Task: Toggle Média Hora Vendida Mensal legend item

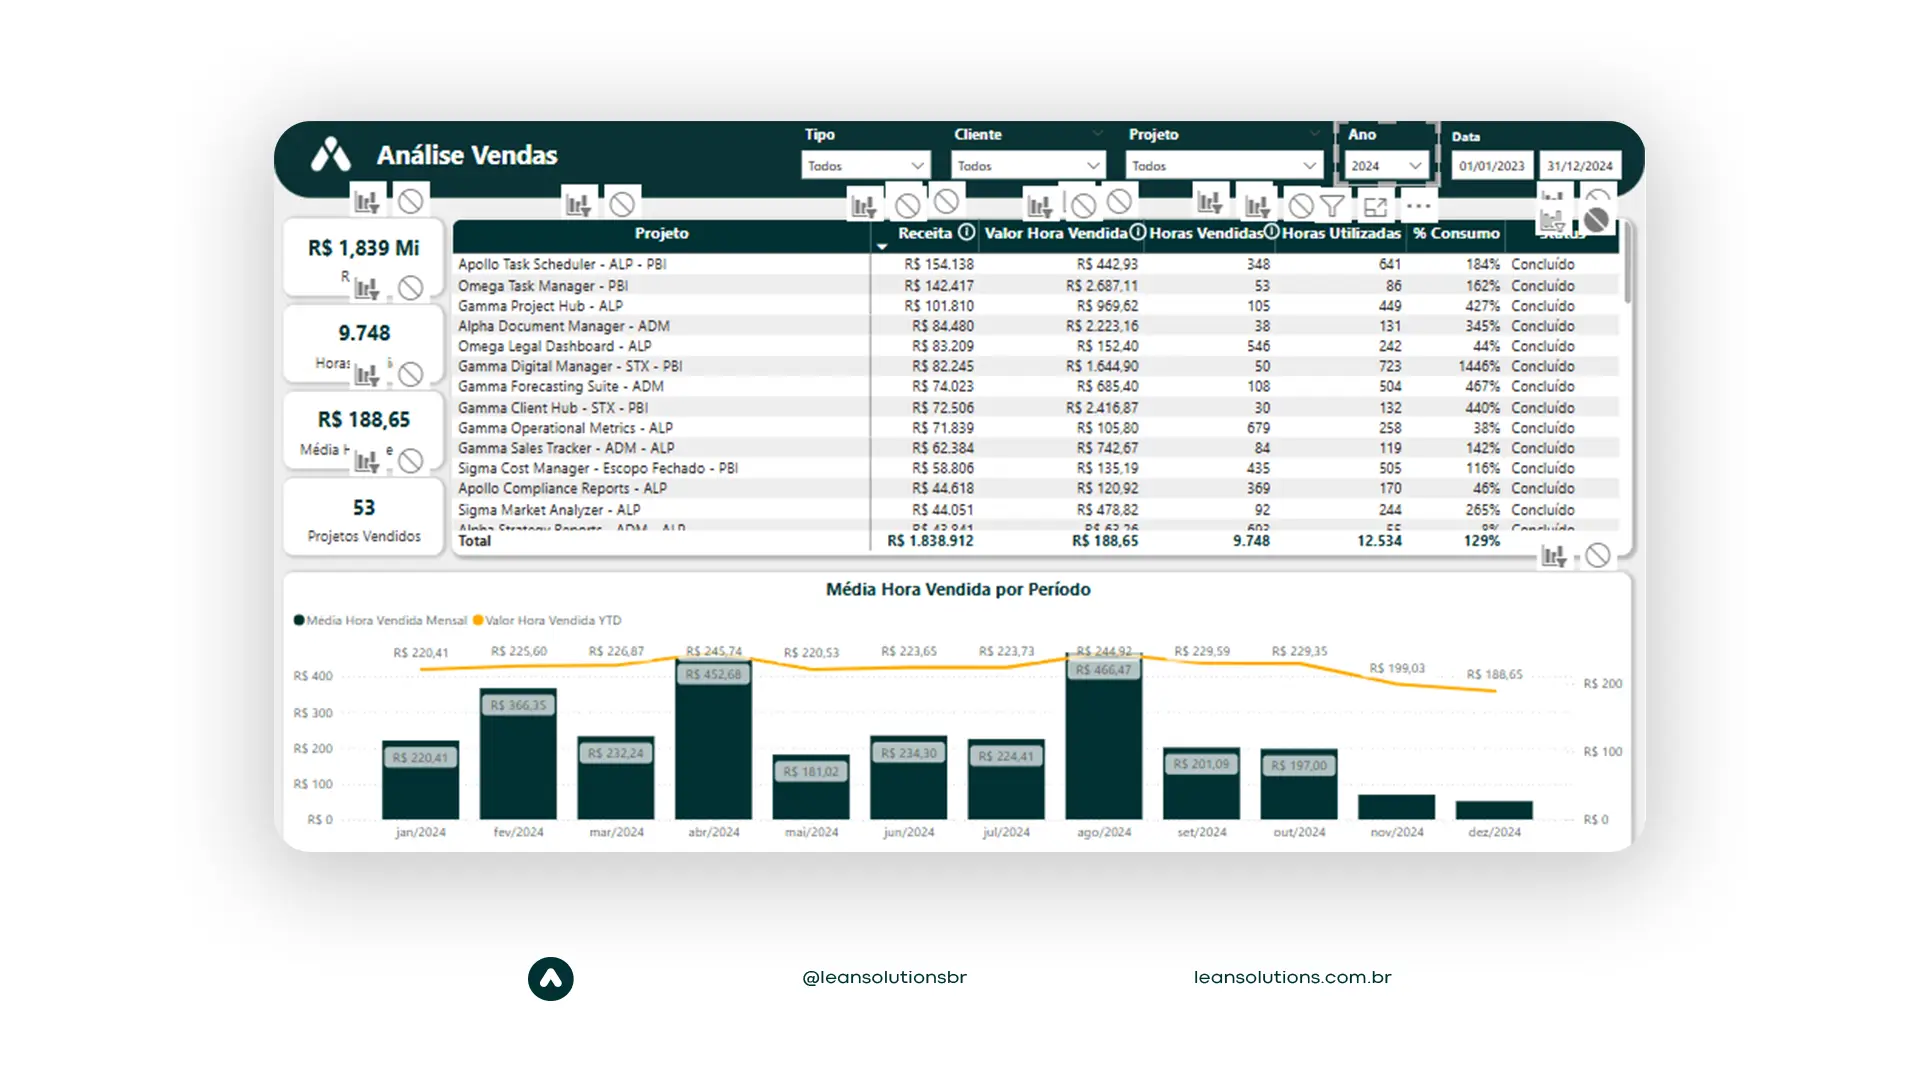Action: (380, 620)
